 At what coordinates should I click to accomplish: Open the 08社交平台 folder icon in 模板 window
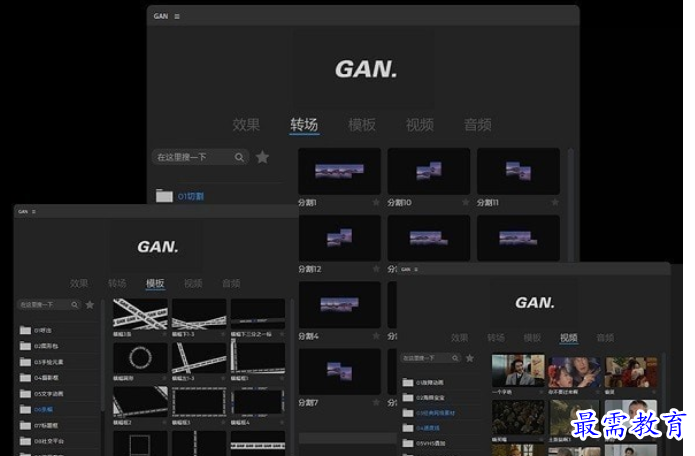click(x=25, y=441)
